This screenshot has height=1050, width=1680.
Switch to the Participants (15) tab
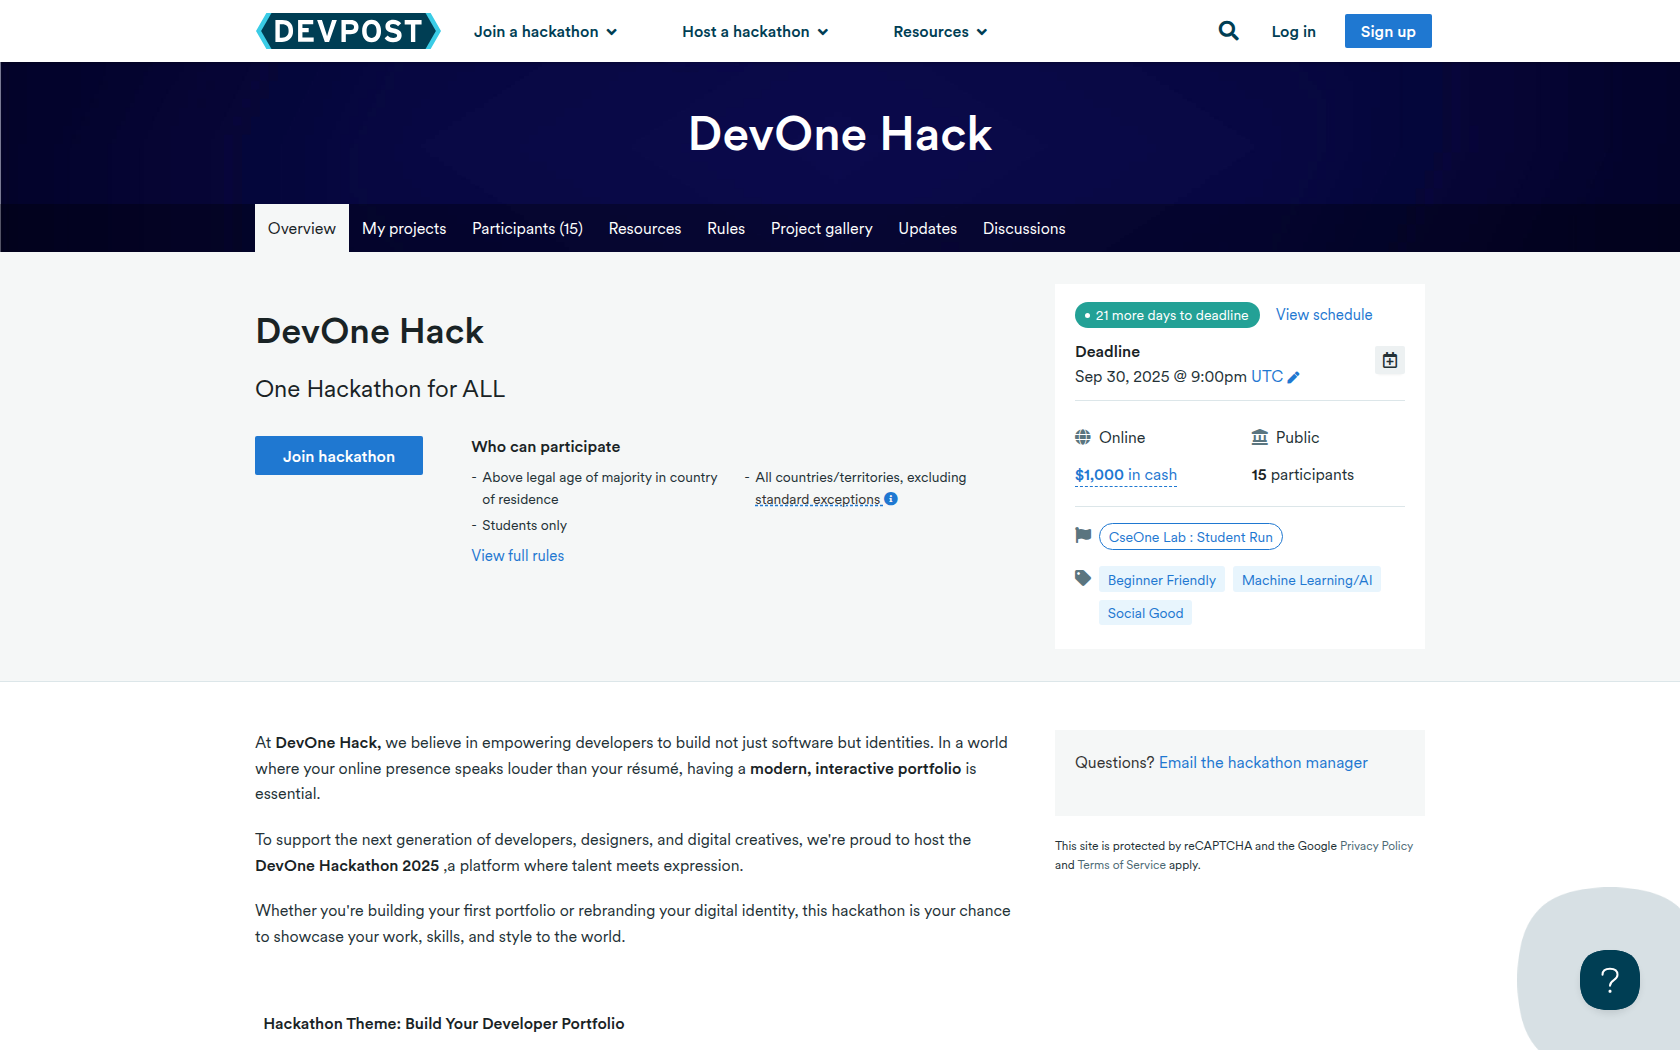[527, 229]
